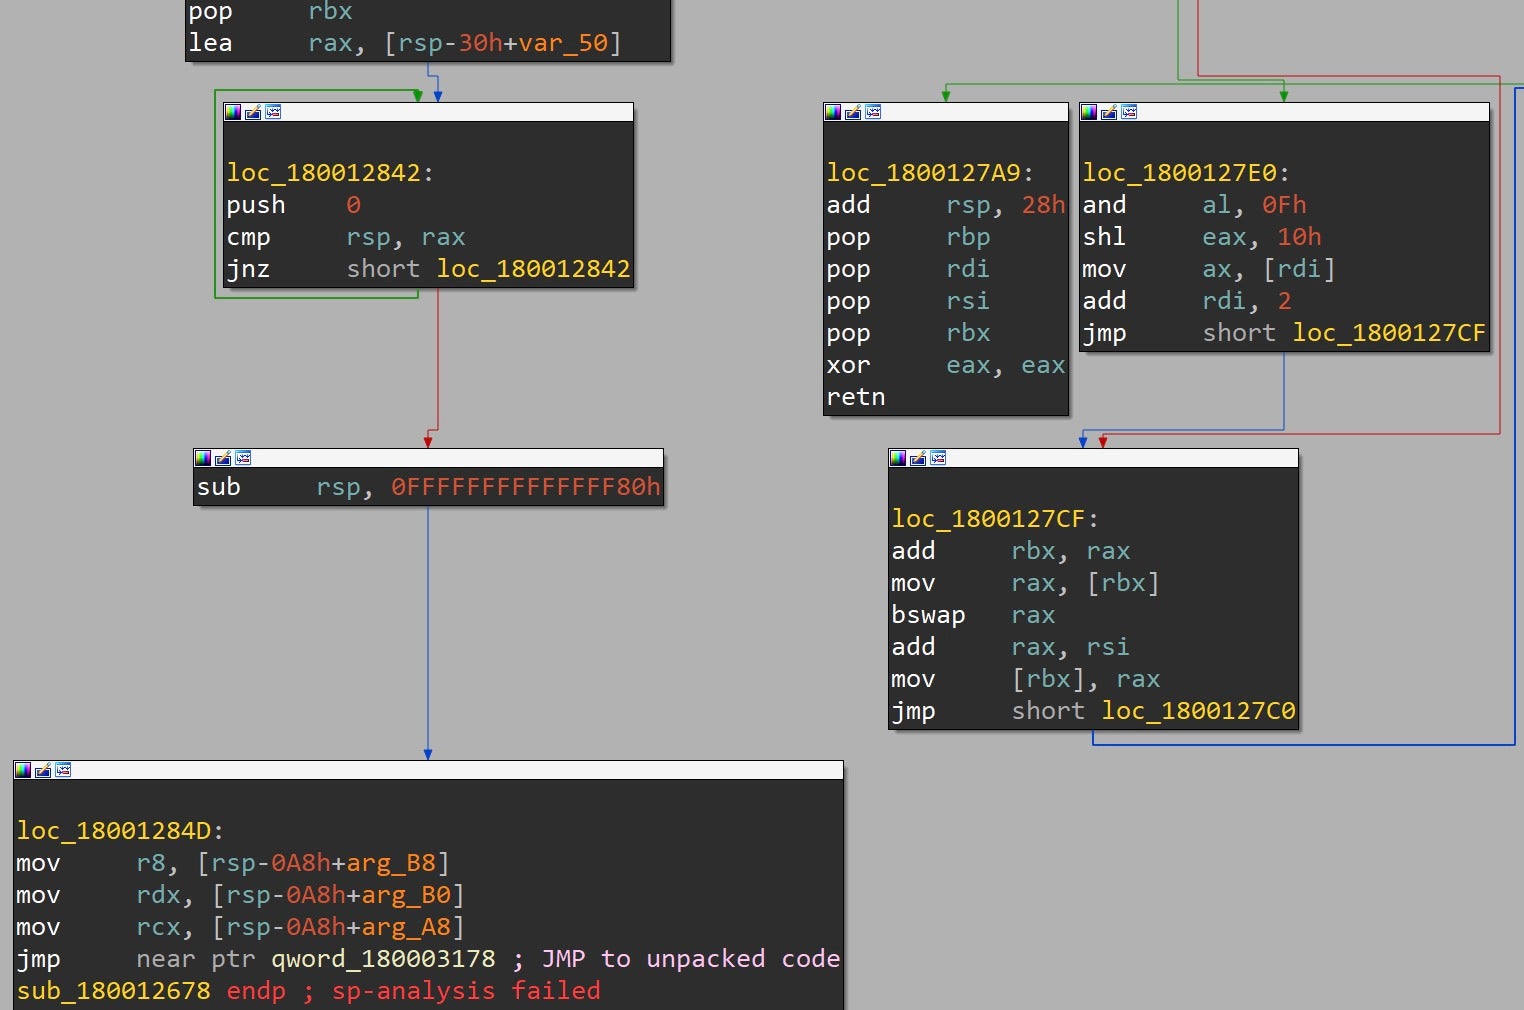Set node color for the 'sub rsp' block
The image size is (1524, 1010).
pyautogui.click(x=203, y=458)
